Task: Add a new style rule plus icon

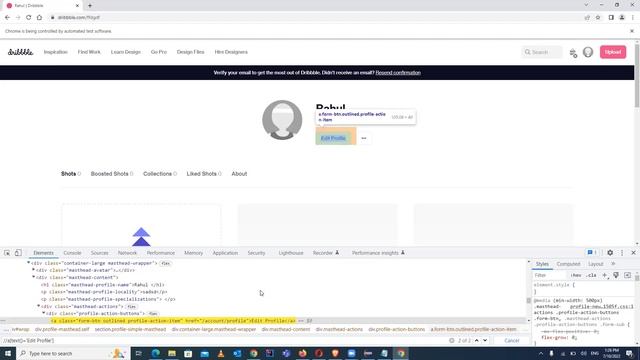Action: (x=604, y=275)
